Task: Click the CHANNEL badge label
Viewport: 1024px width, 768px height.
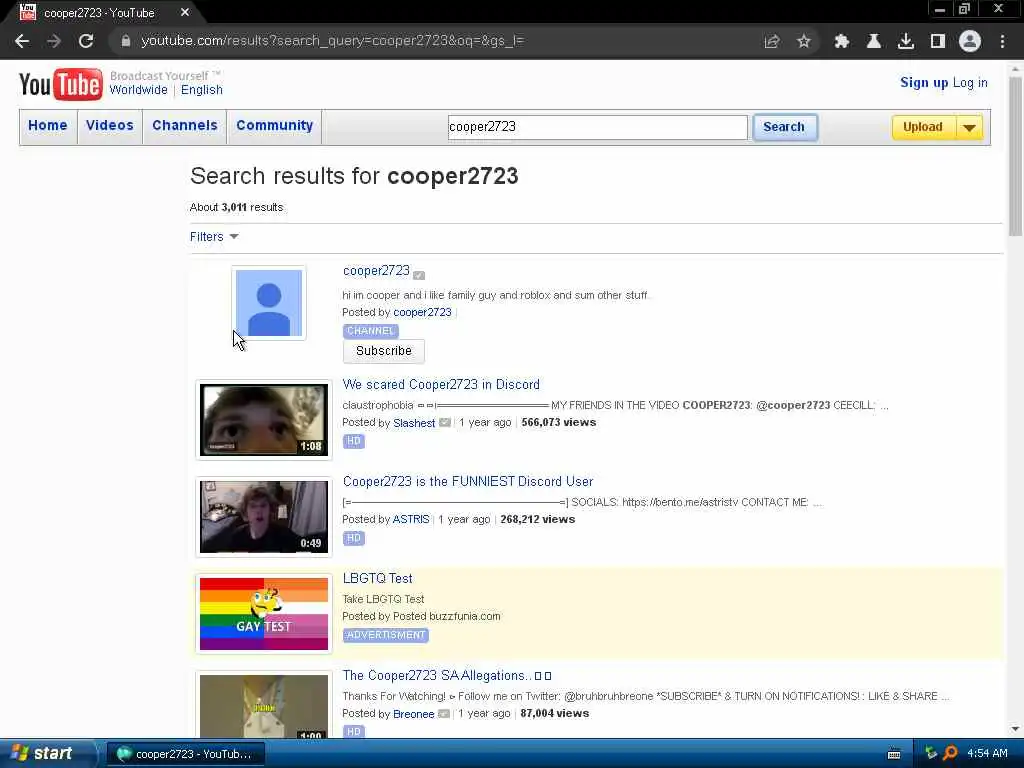Action: pos(370,330)
